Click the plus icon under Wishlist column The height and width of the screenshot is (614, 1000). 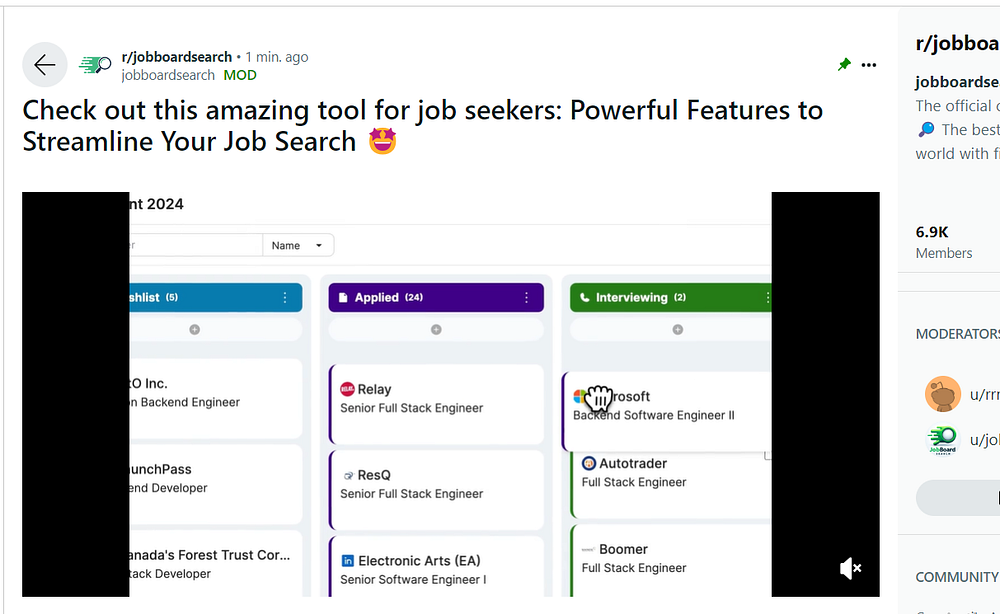(x=195, y=329)
